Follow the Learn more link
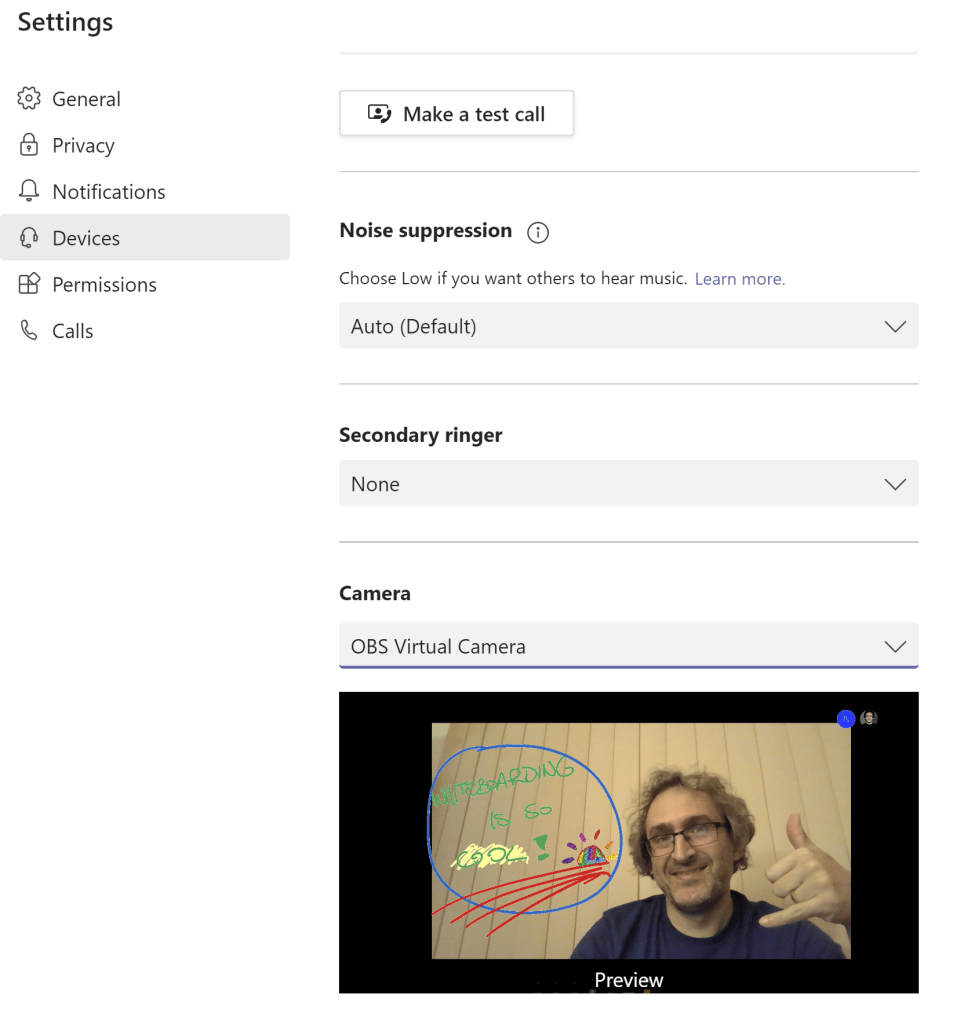The height and width of the screenshot is (1023, 975). coord(740,279)
